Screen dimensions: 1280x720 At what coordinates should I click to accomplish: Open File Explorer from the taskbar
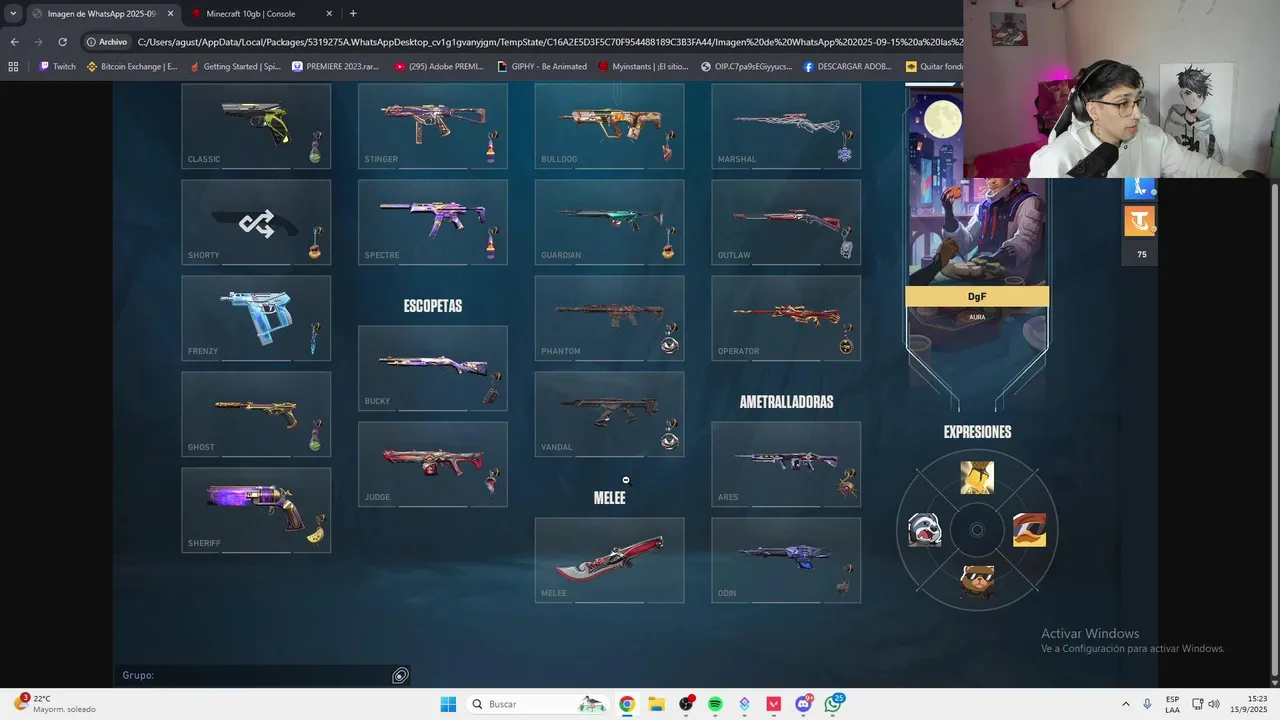(656, 704)
